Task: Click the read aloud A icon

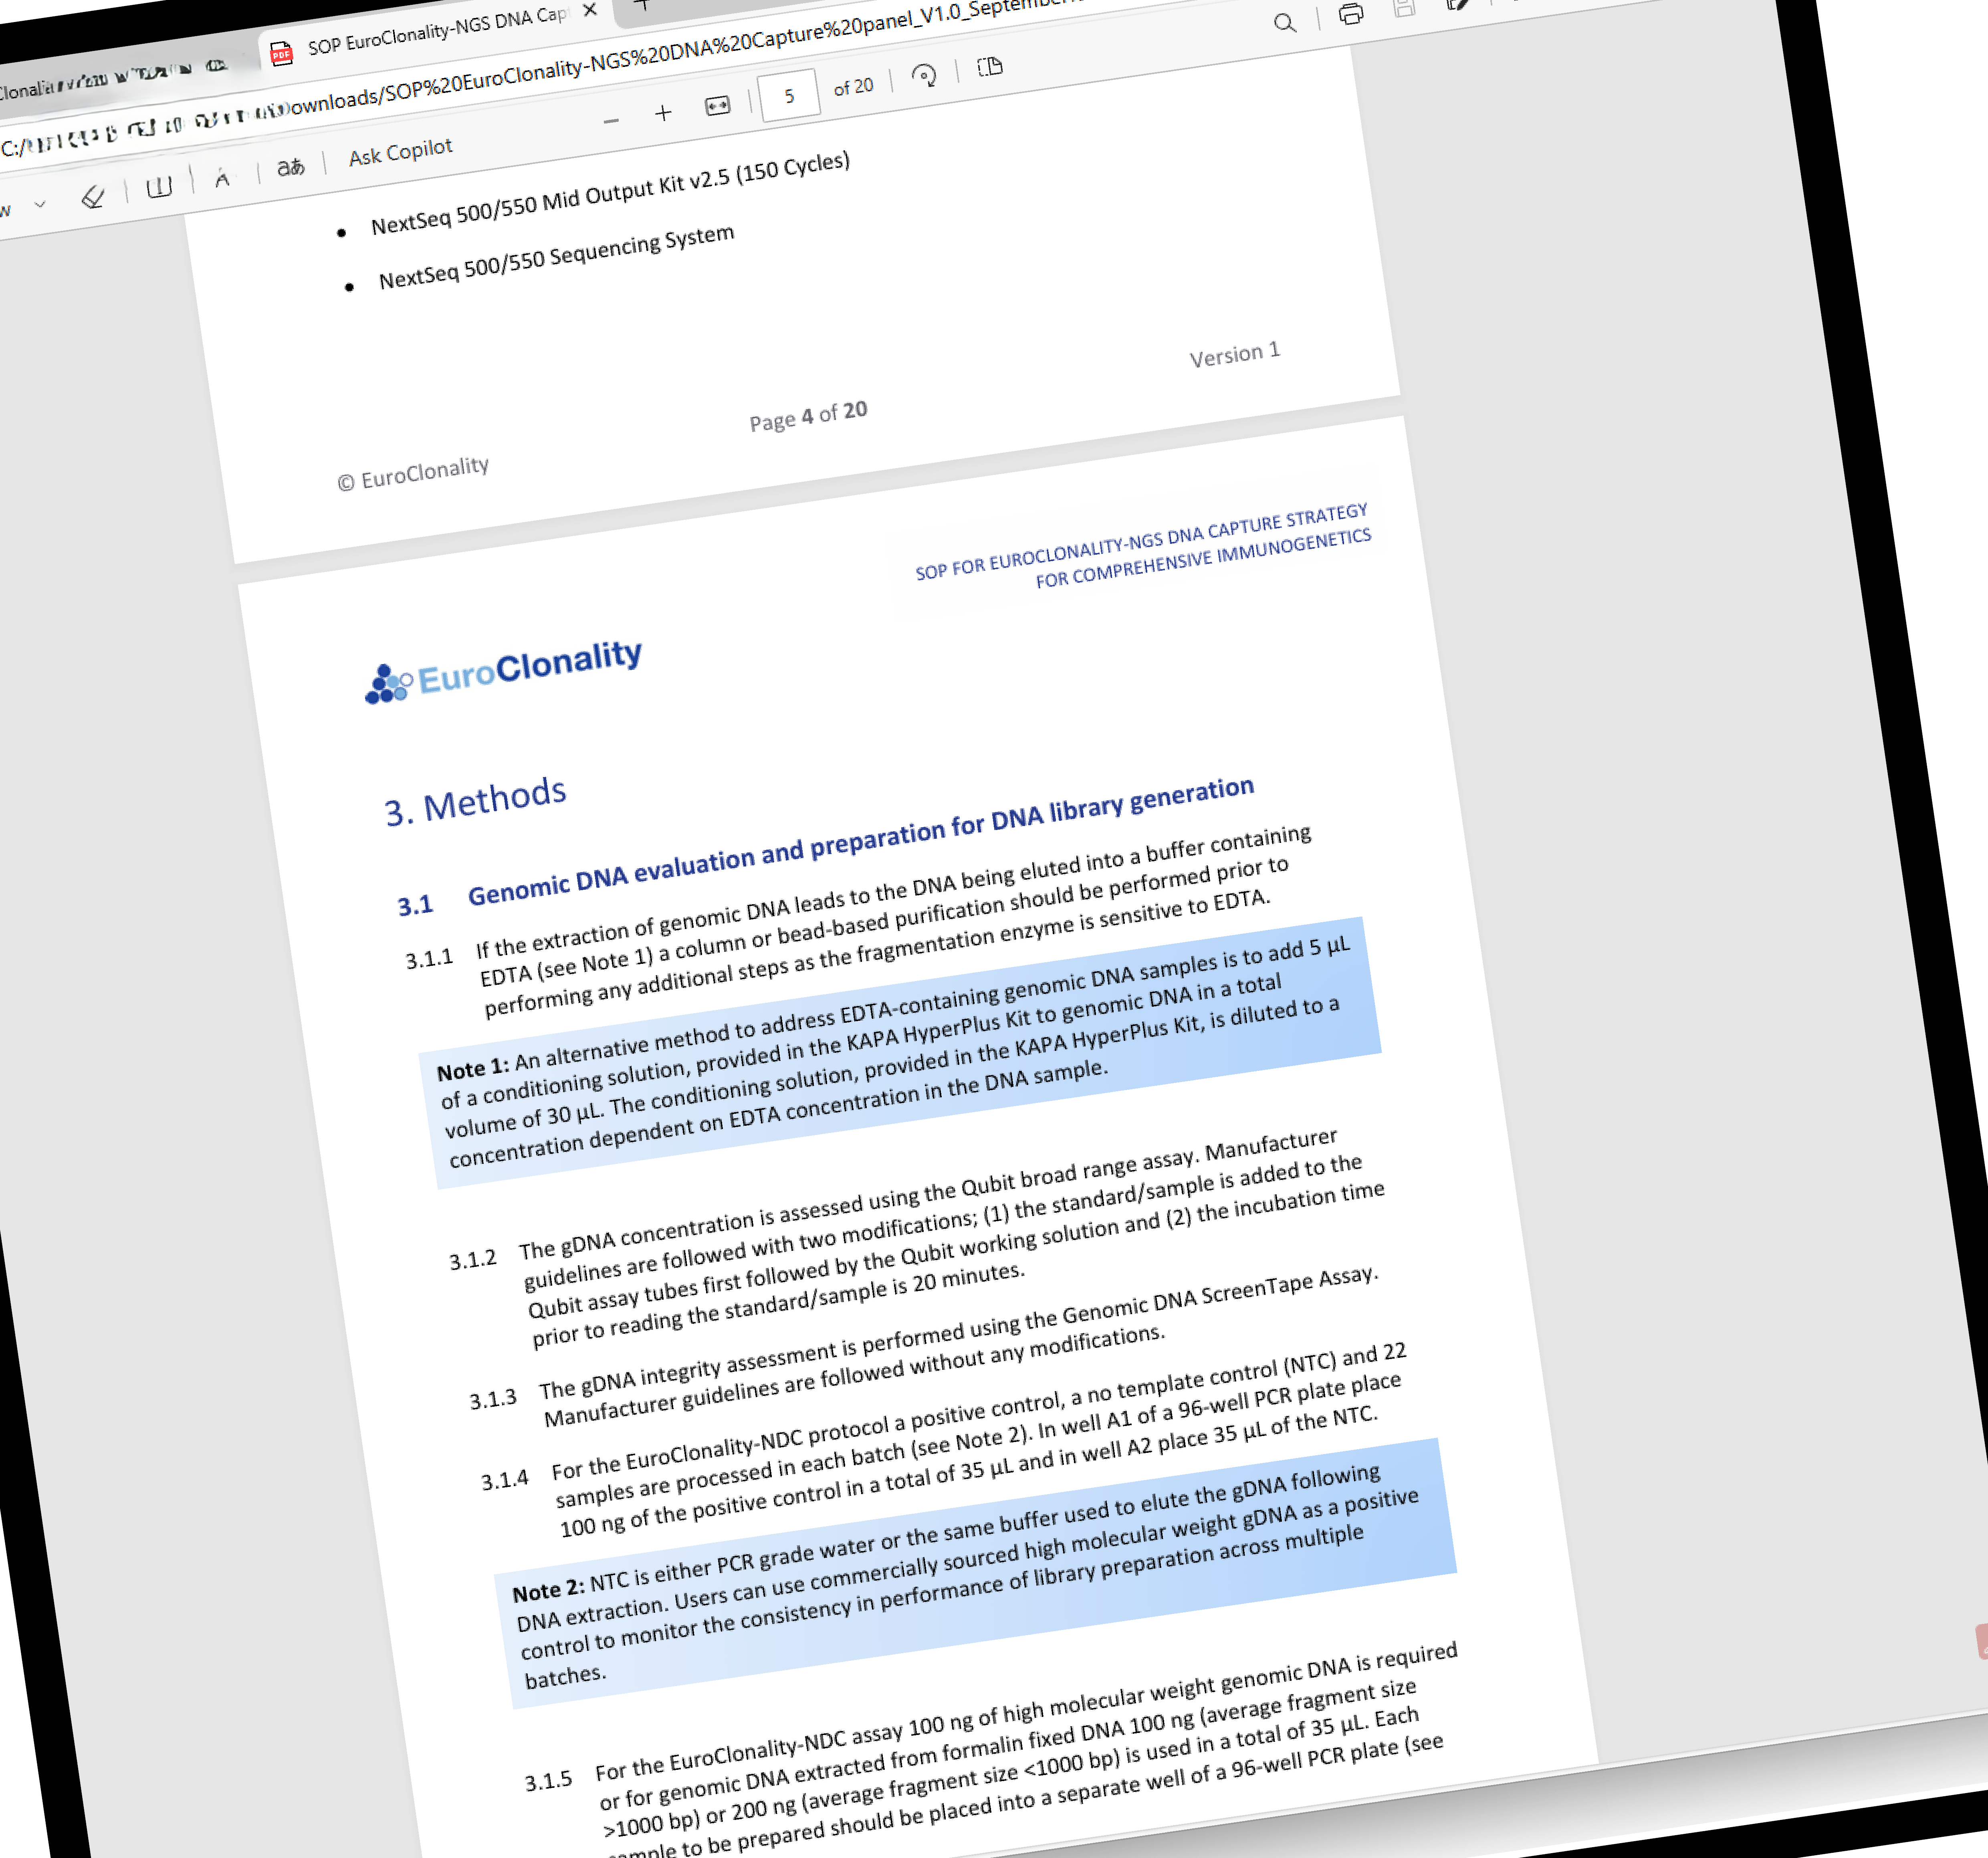Action: coord(222,178)
